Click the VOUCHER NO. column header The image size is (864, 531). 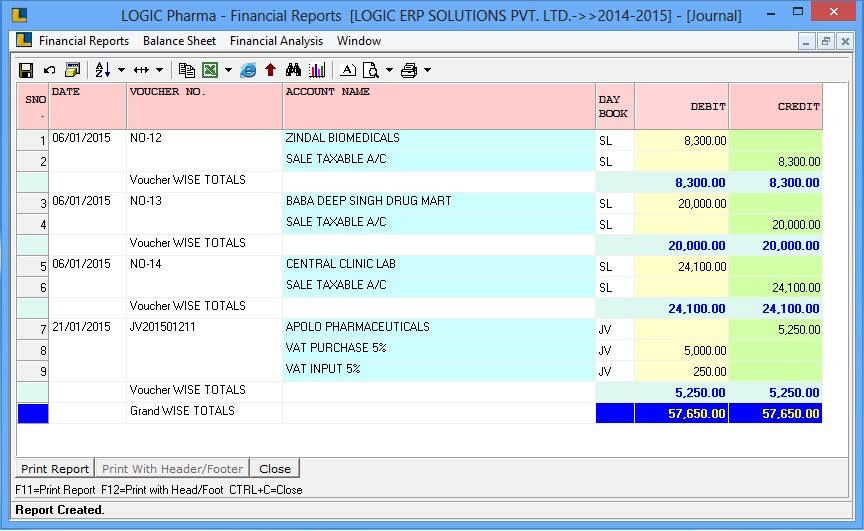204,106
